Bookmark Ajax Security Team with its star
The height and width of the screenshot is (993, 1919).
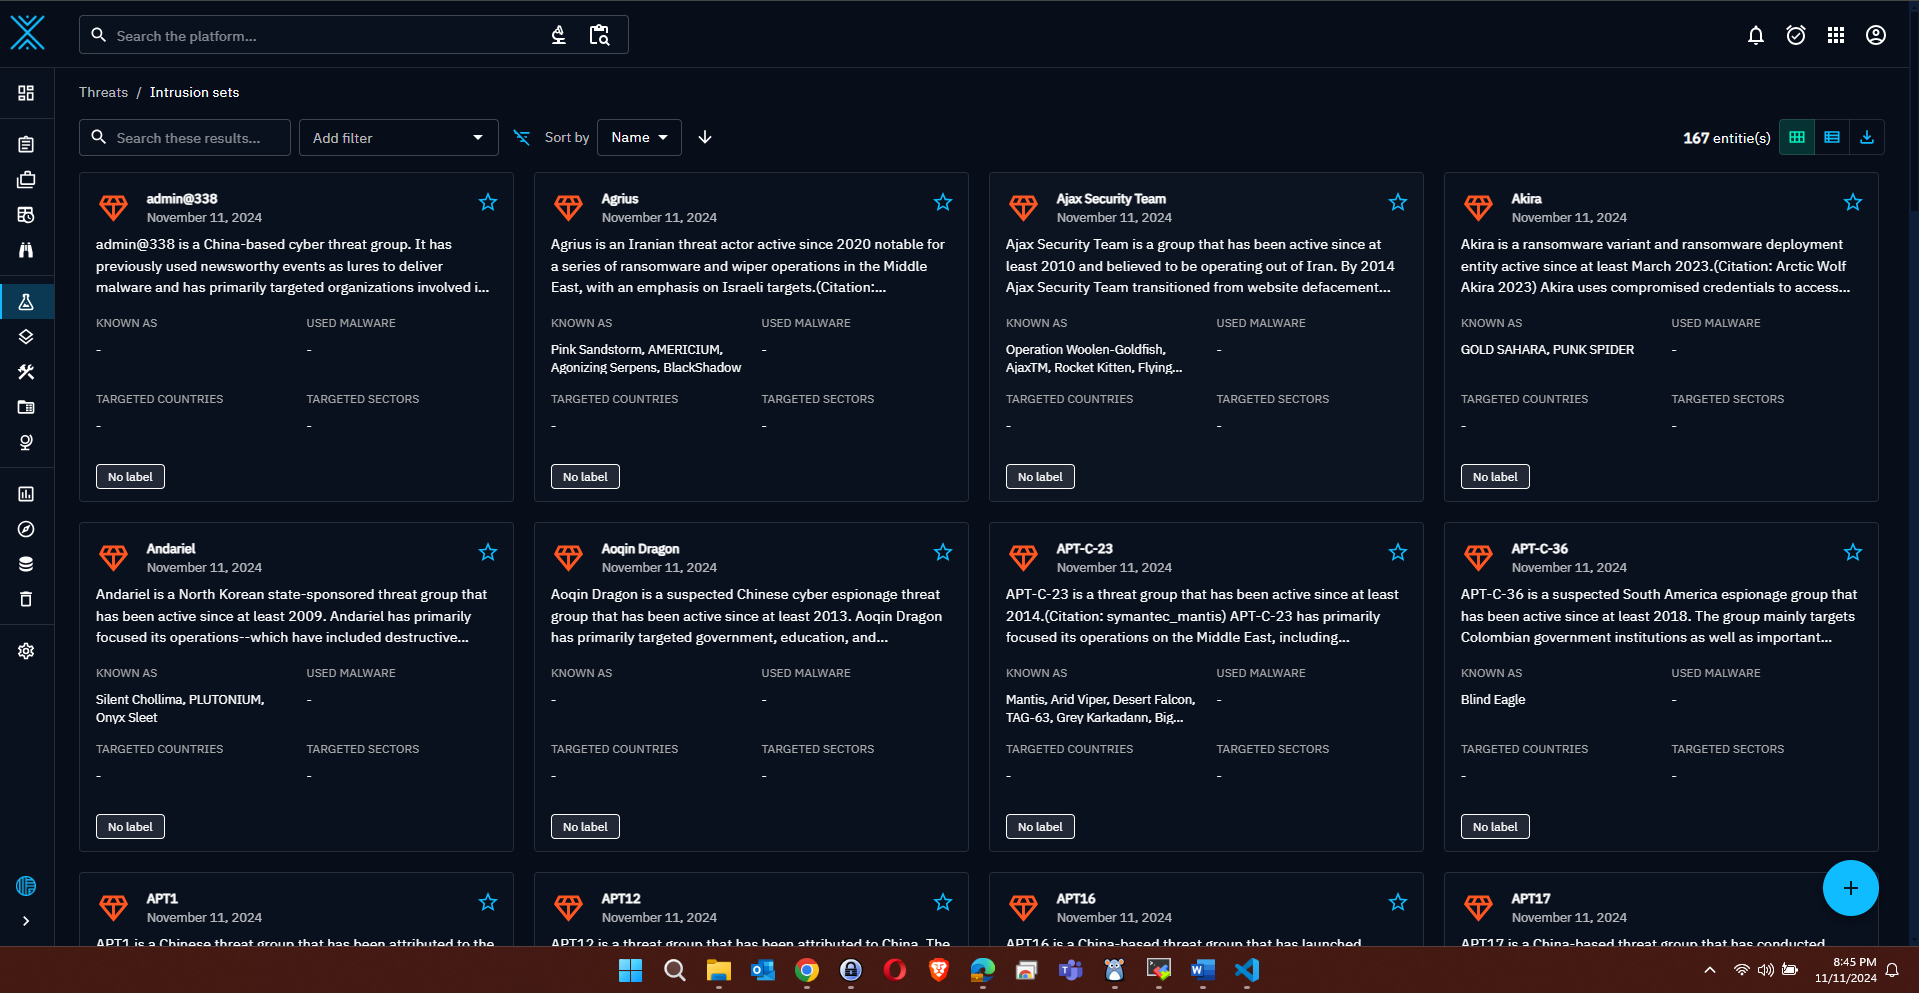[1398, 202]
